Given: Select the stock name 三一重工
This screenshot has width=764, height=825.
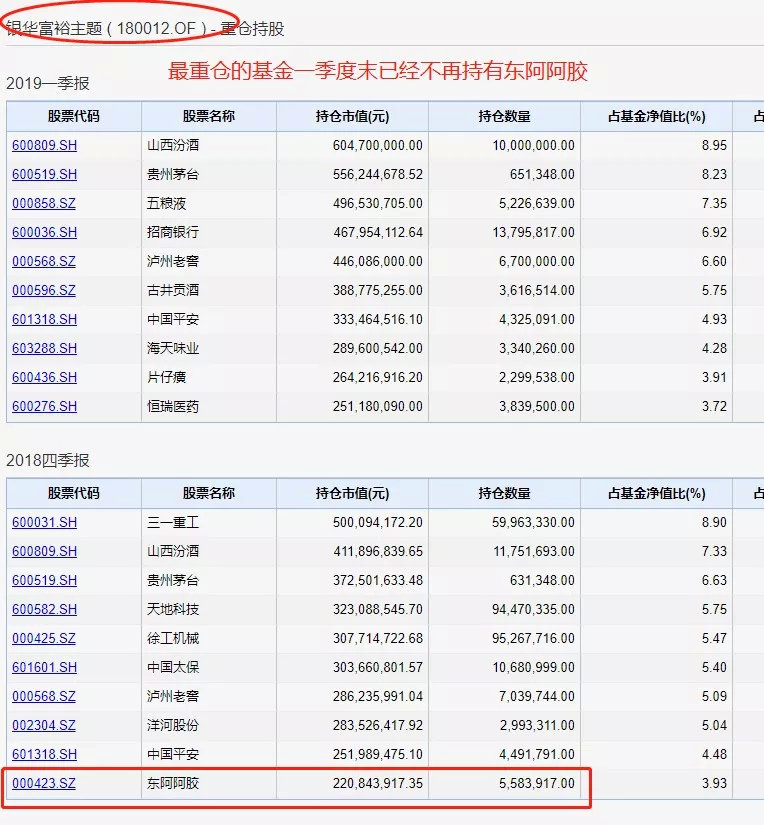Looking at the screenshot, I should pos(173,522).
